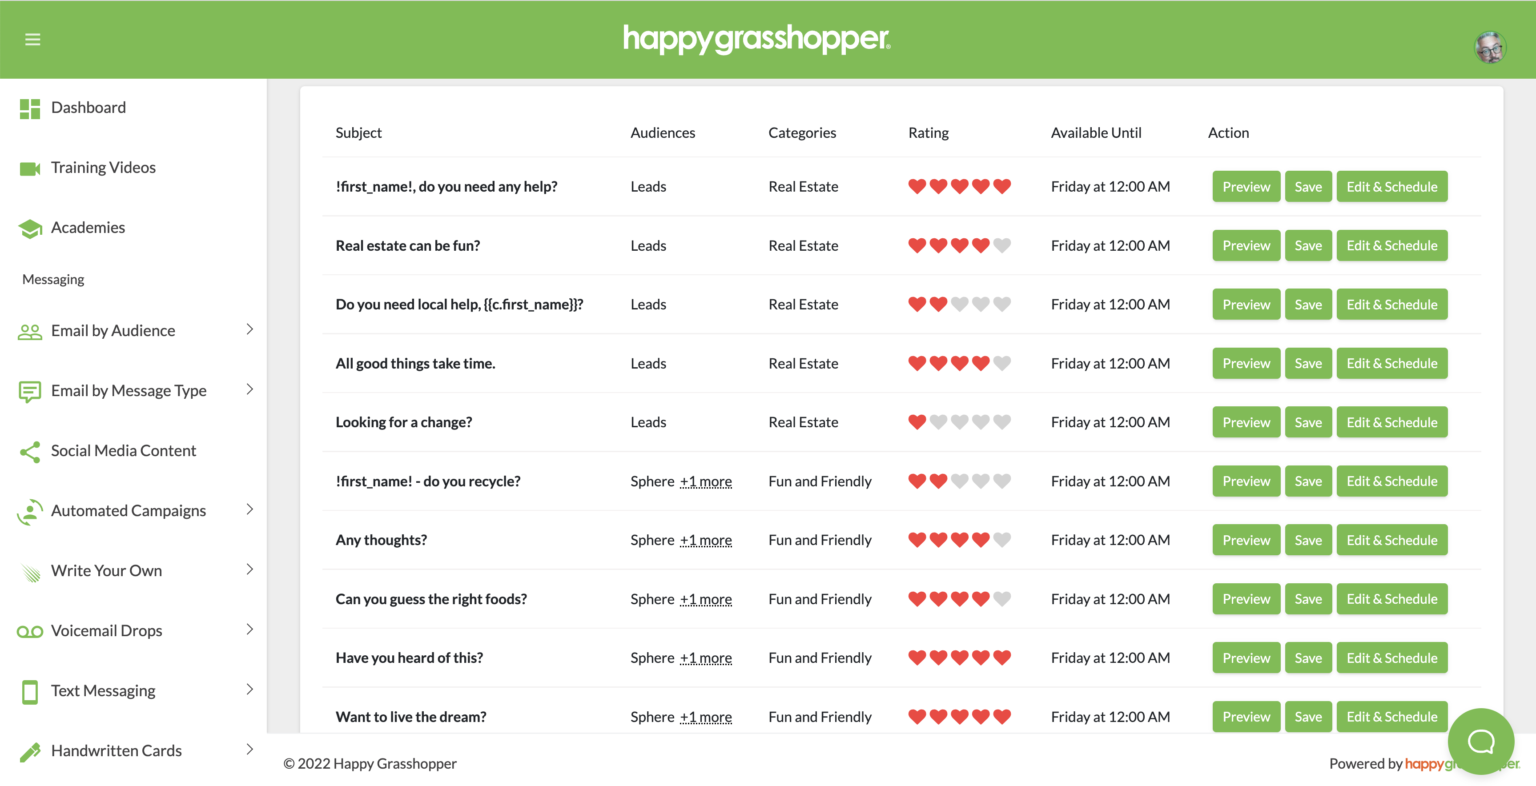The image size is (1536, 786).
Task: Open the user profile avatar
Action: coord(1489,47)
